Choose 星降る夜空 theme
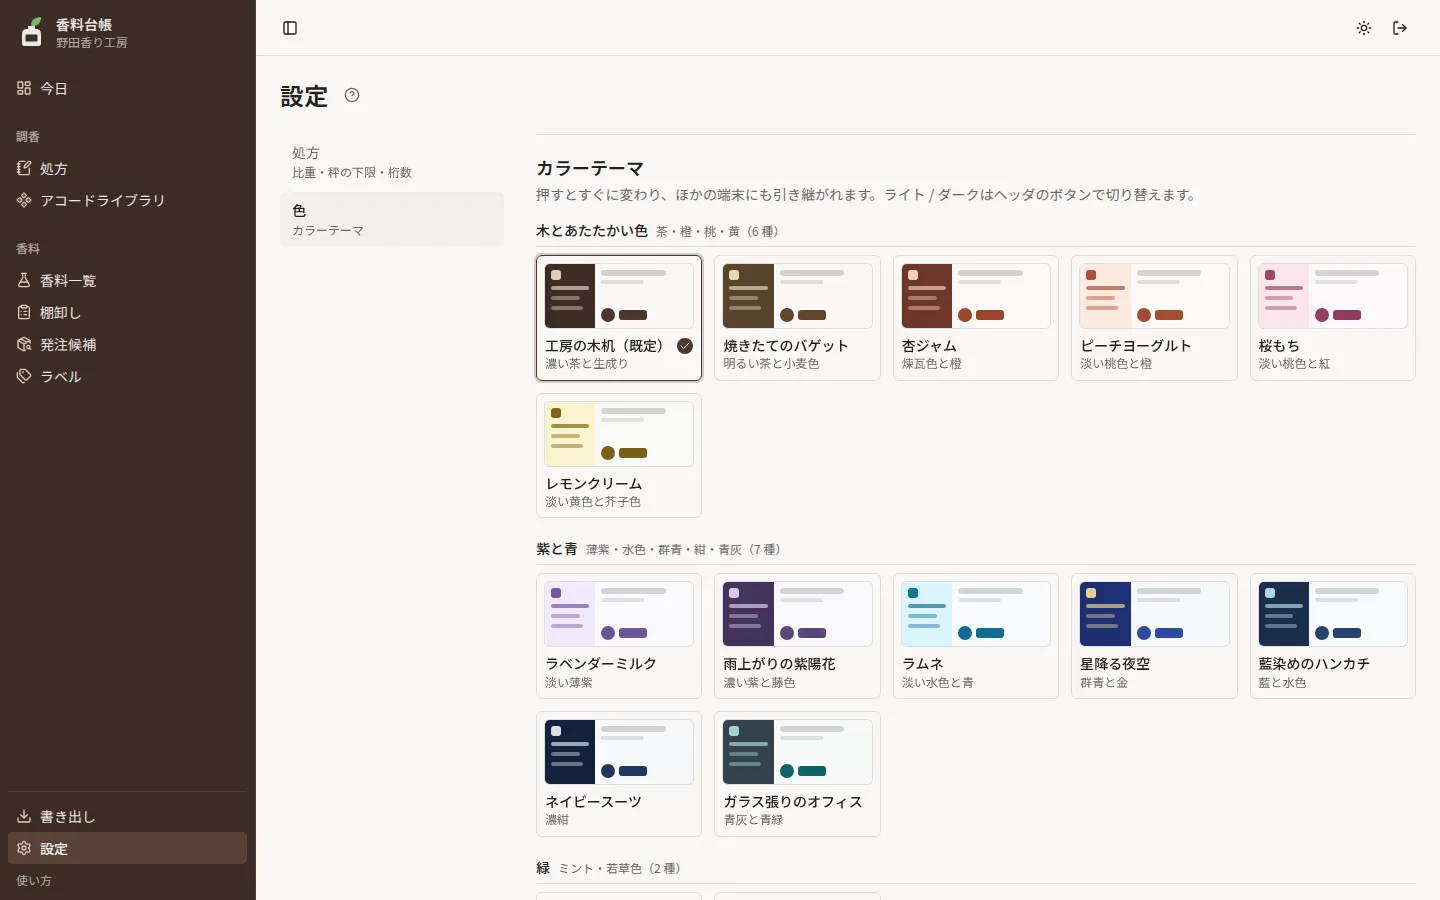This screenshot has height=900, width=1440. coord(1154,636)
